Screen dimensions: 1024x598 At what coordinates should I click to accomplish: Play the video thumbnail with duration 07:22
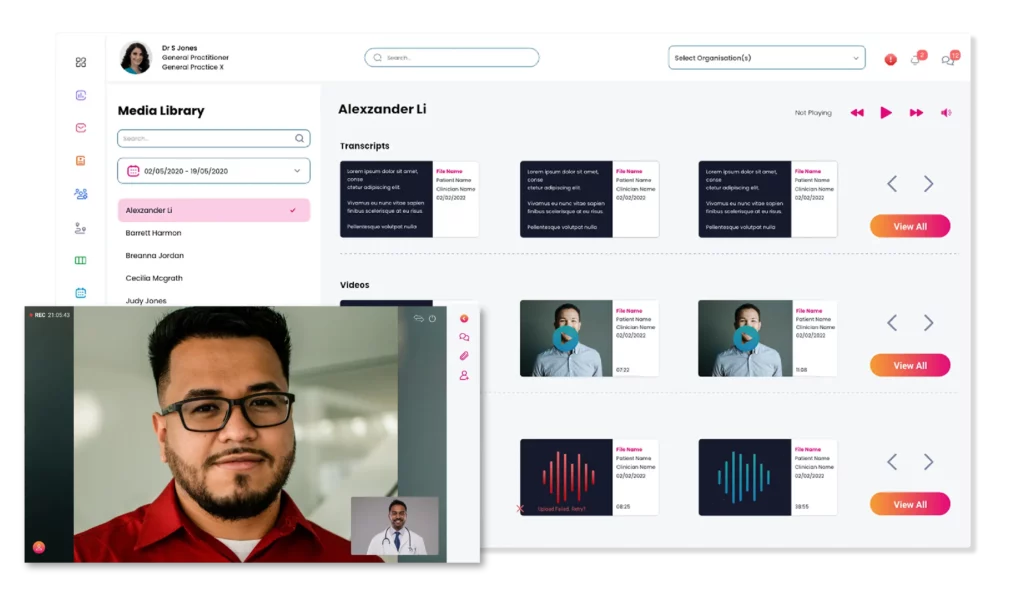click(566, 338)
